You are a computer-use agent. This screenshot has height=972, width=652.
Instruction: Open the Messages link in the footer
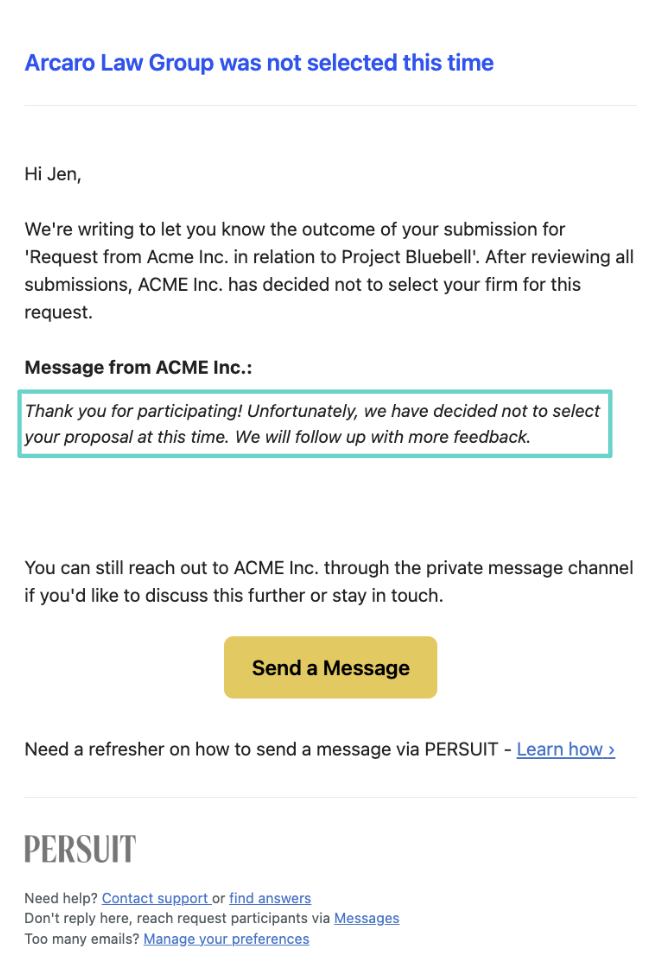[x=366, y=918]
